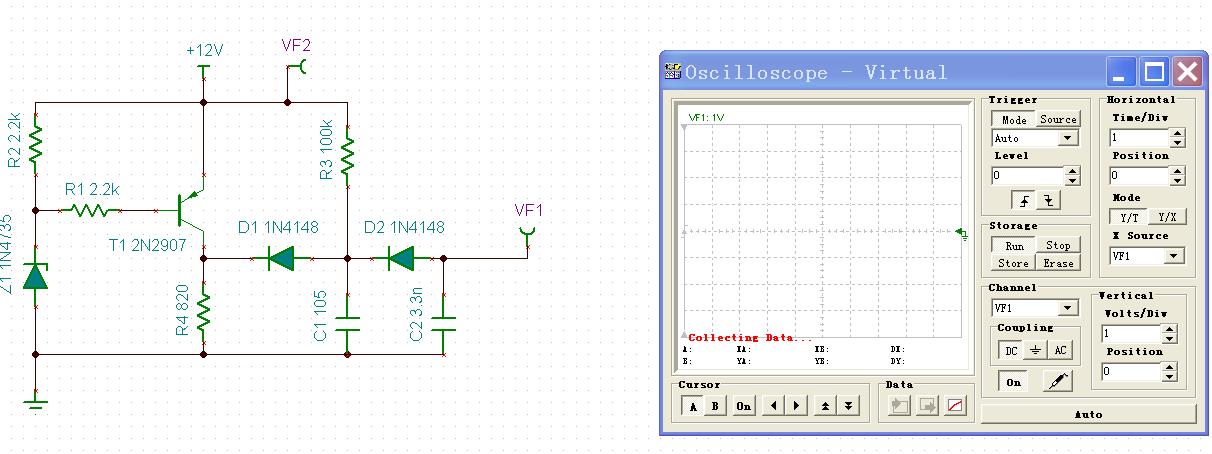Viewport: 1212px width, 454px height.
Task: Click the cursor step-up arrow icon
Action: 826,406
